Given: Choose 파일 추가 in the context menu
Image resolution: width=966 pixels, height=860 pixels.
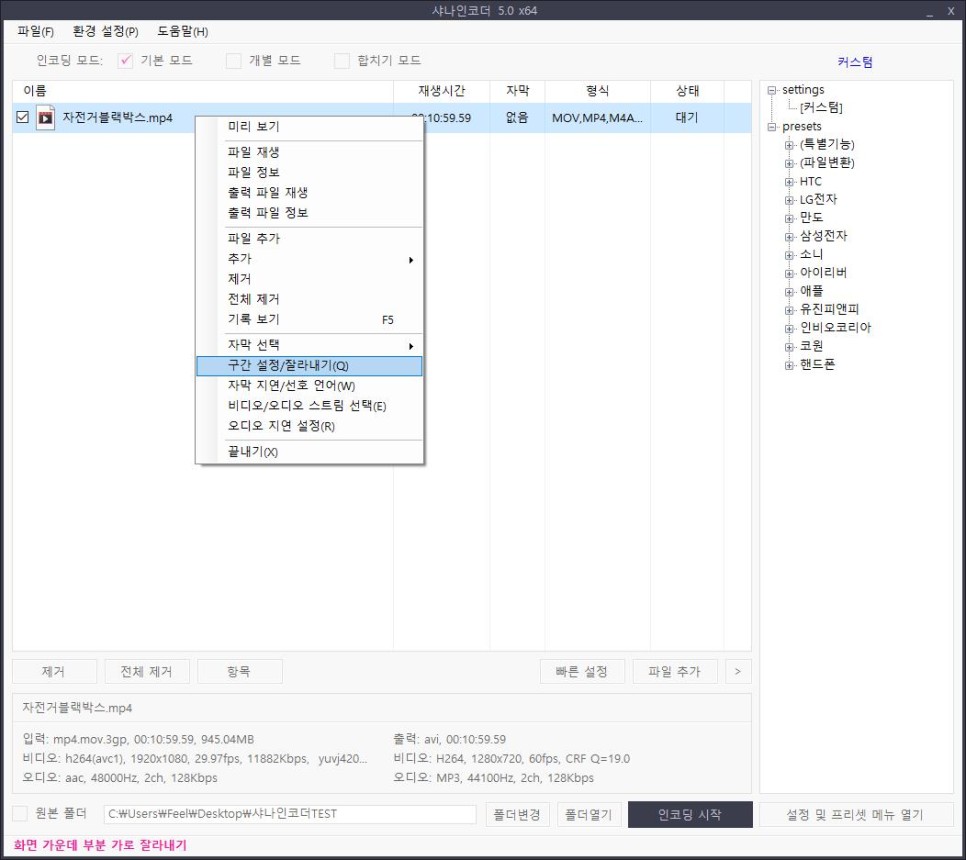Looking at the screenshot, I should 310,238.
